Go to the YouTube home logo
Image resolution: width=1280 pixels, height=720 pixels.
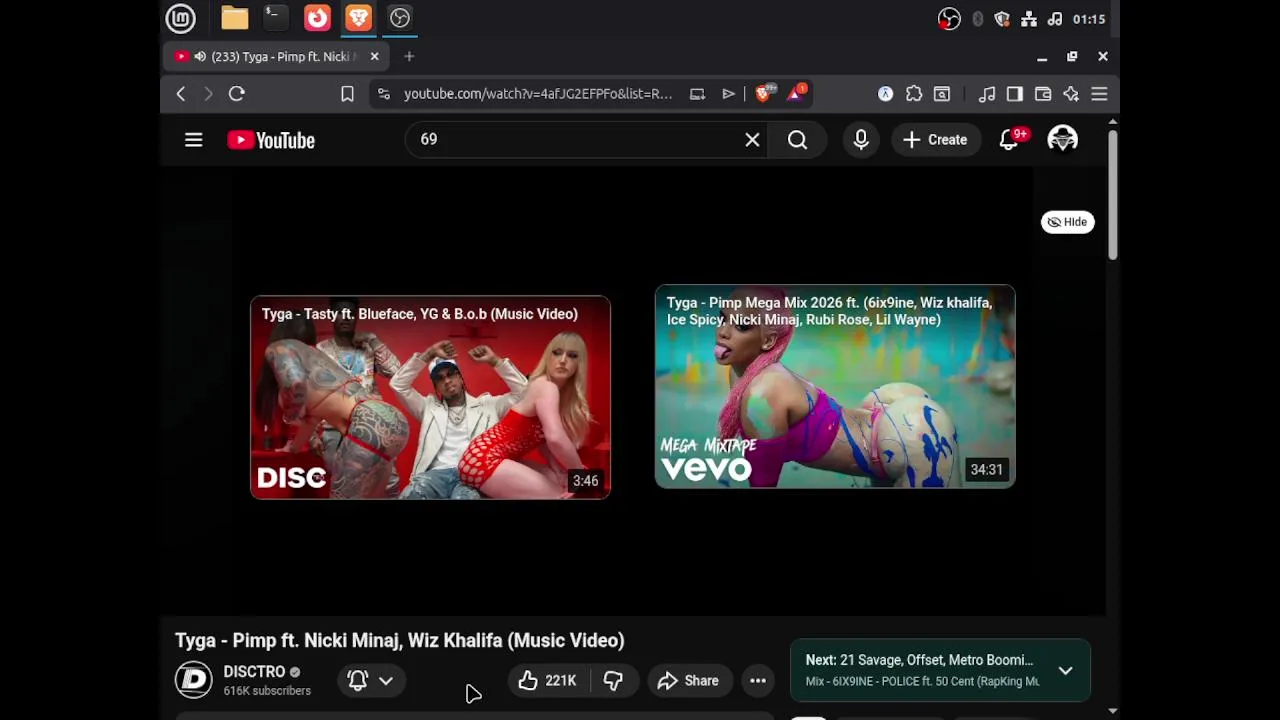(271, 140)
